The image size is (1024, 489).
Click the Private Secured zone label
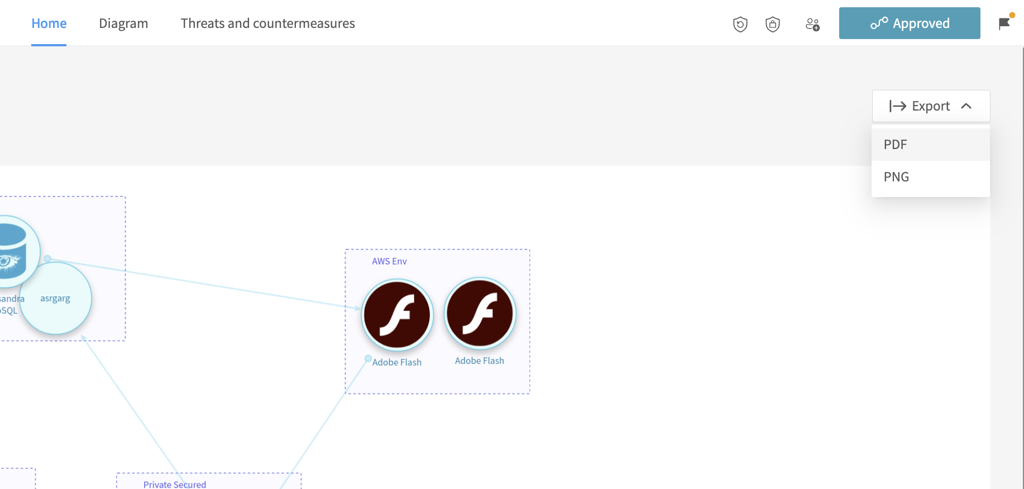tap(175, 484)
